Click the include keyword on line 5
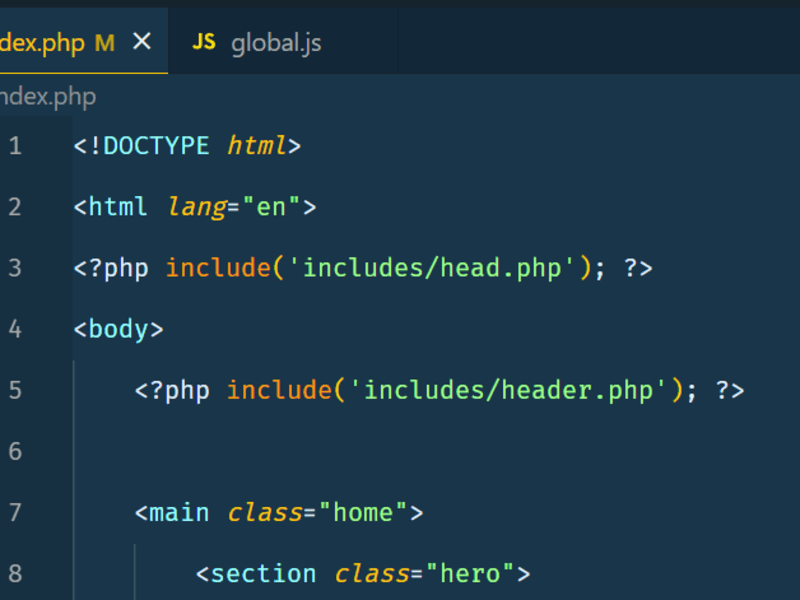Screen dimensions: 800x600 click(280, 390)
